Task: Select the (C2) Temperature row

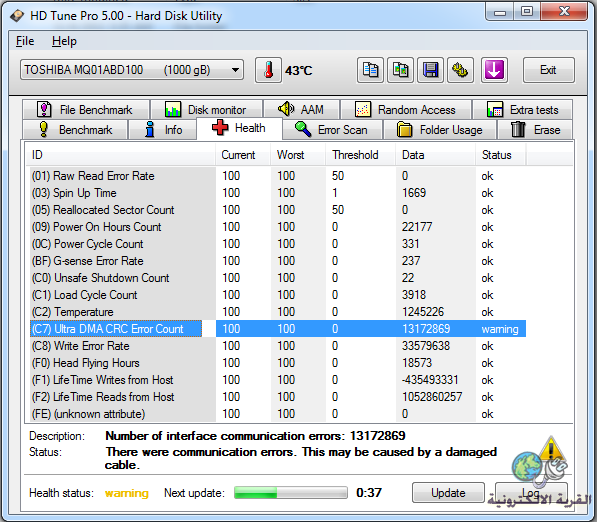Action: pos(278,312)
